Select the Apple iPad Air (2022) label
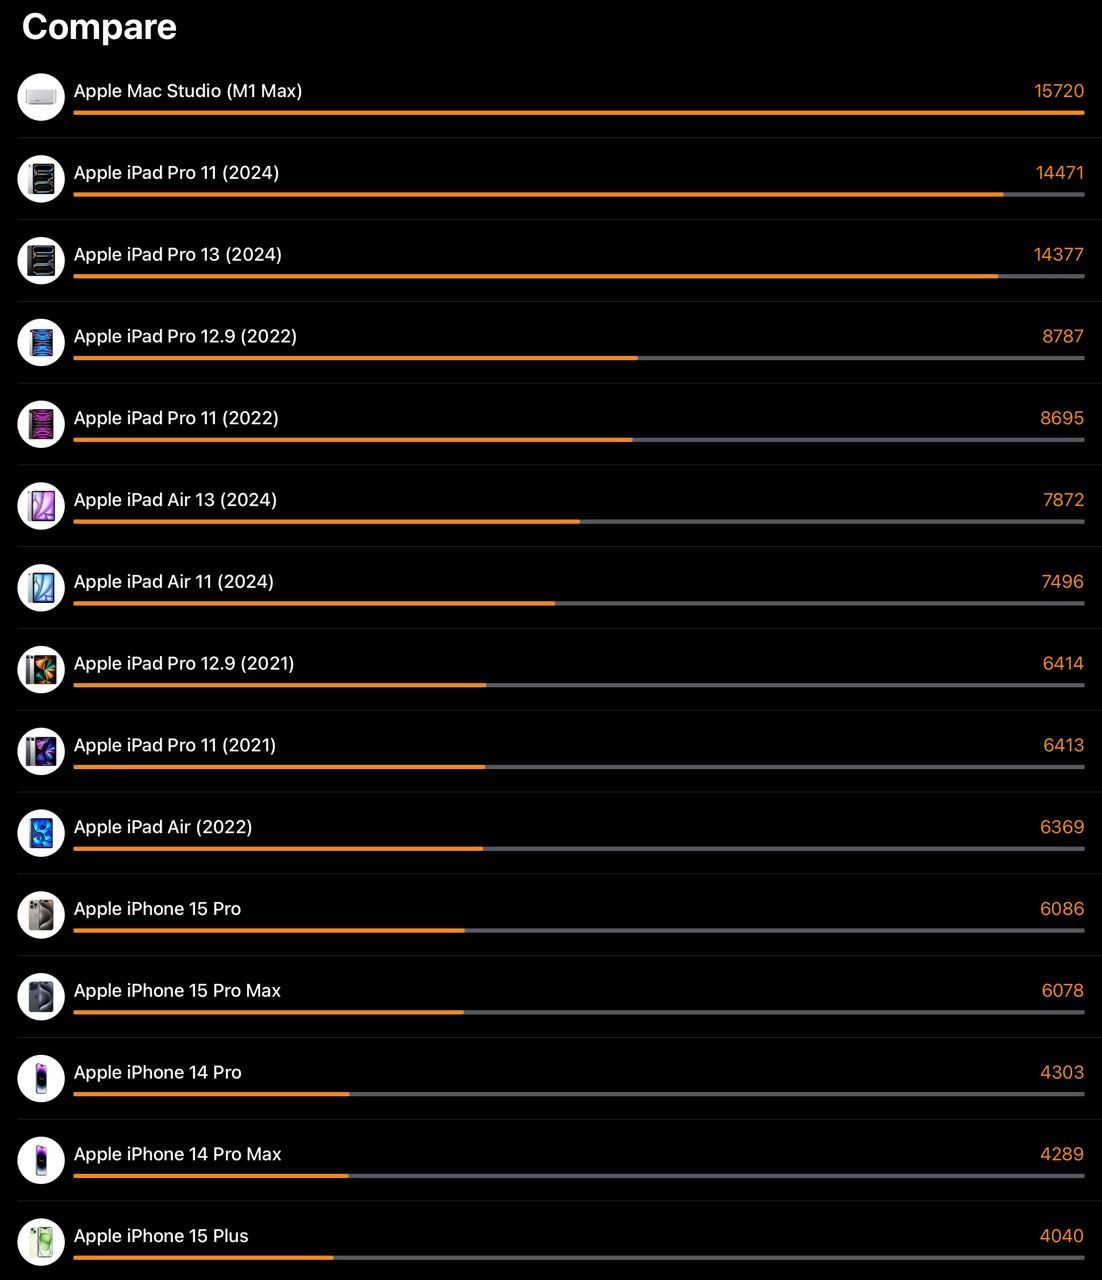Screen dimensions: 1102x1280 coord(163,827)
